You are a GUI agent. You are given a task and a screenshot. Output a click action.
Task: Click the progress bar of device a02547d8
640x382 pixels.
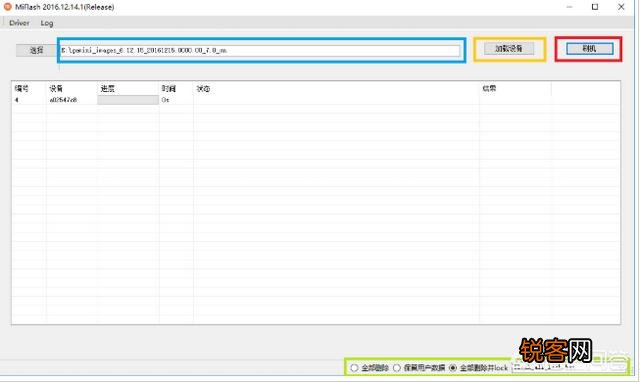(x=128, y=100)
